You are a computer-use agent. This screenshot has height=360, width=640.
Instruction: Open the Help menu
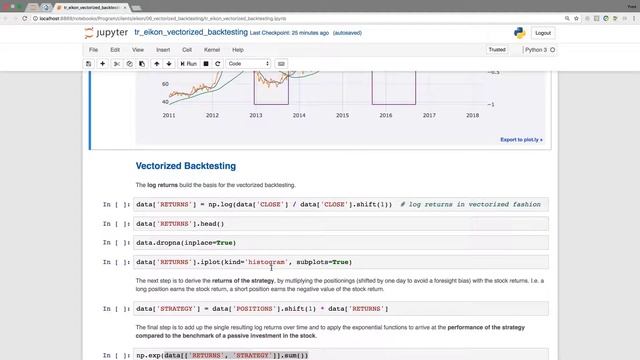238,50
